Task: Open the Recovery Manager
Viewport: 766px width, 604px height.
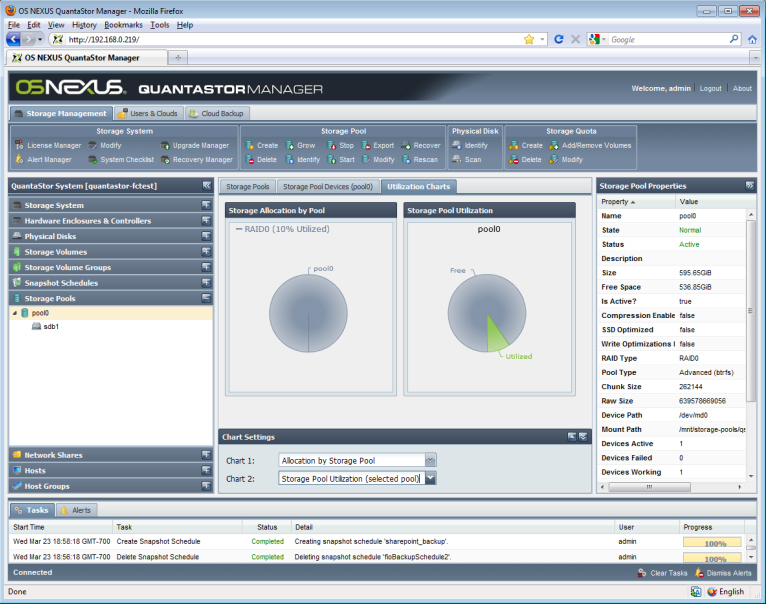Action: (x=197, y=160)
